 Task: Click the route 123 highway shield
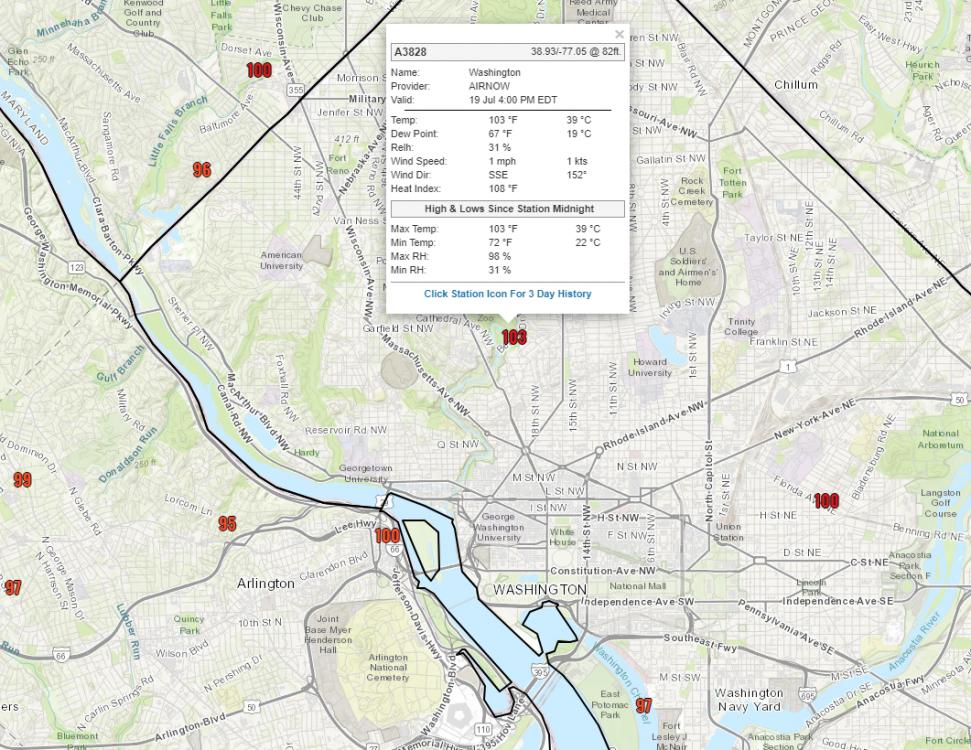[77, 267]
